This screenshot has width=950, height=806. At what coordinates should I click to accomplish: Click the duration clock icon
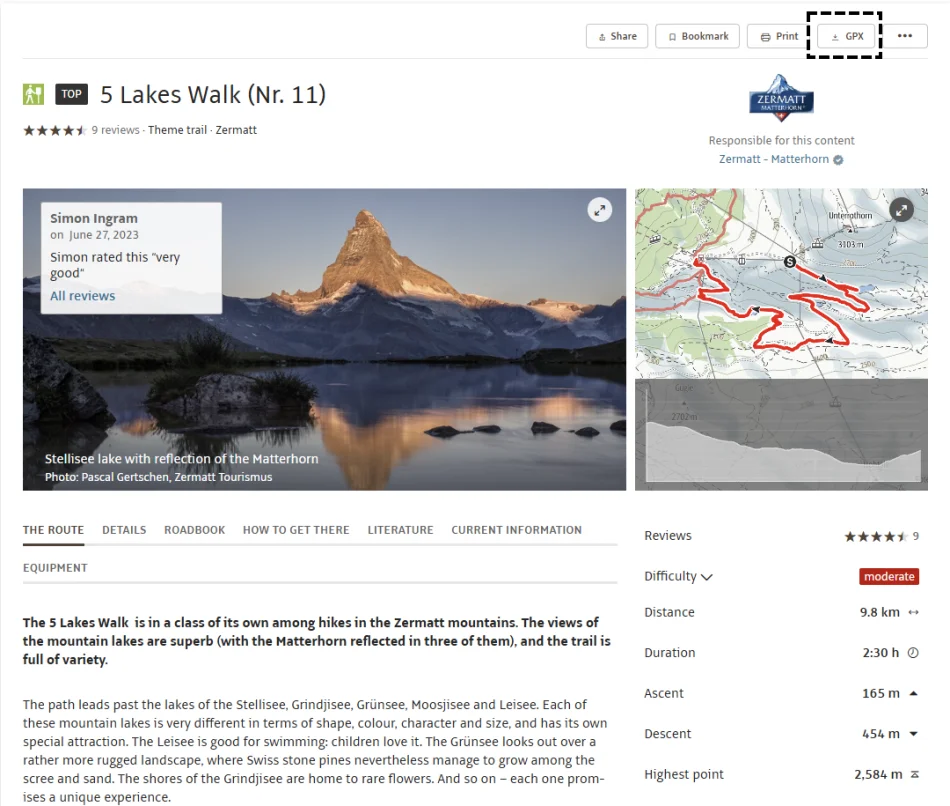(913, 653)
